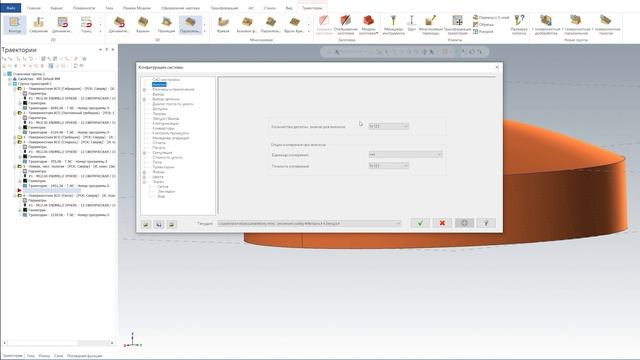Select the 3D Параллель. toolpath icon

190,24
